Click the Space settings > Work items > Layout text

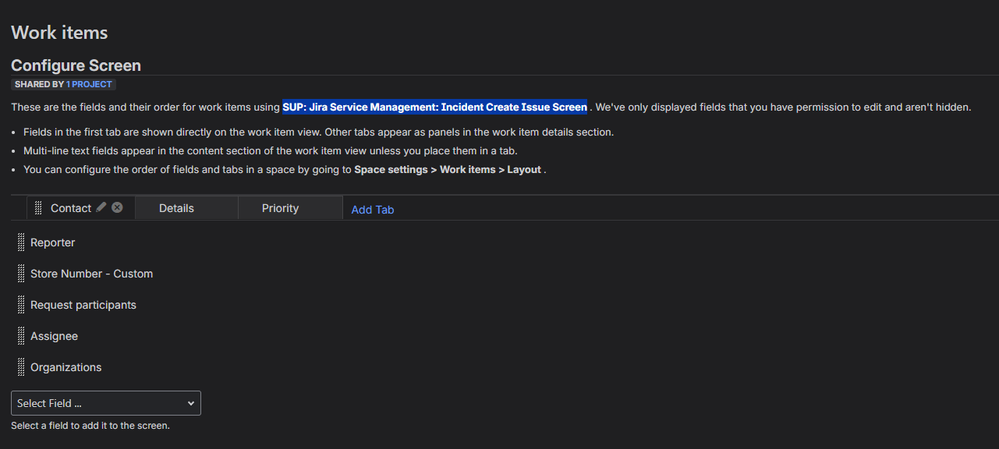point(447,169)
